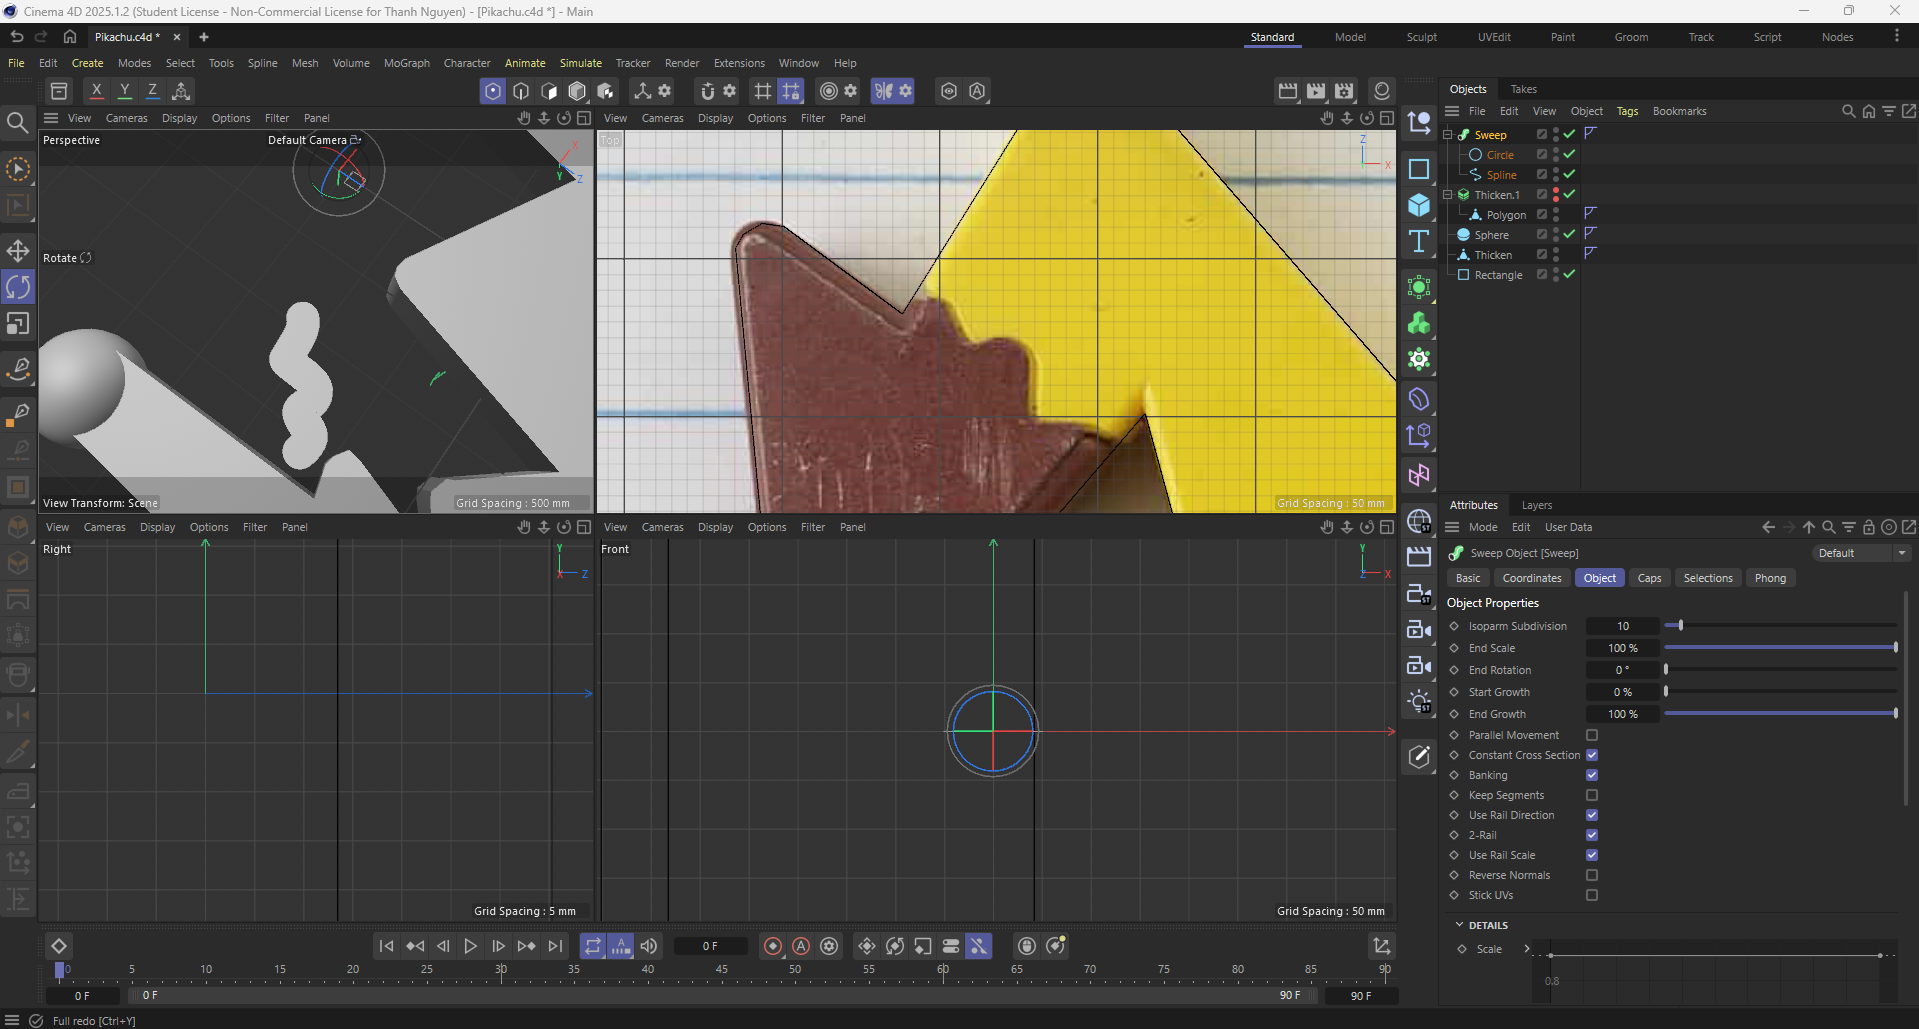This screenshot has height=1029, width=1919.
Task: Switch to the Caps tab
Action: (1648, 578)
